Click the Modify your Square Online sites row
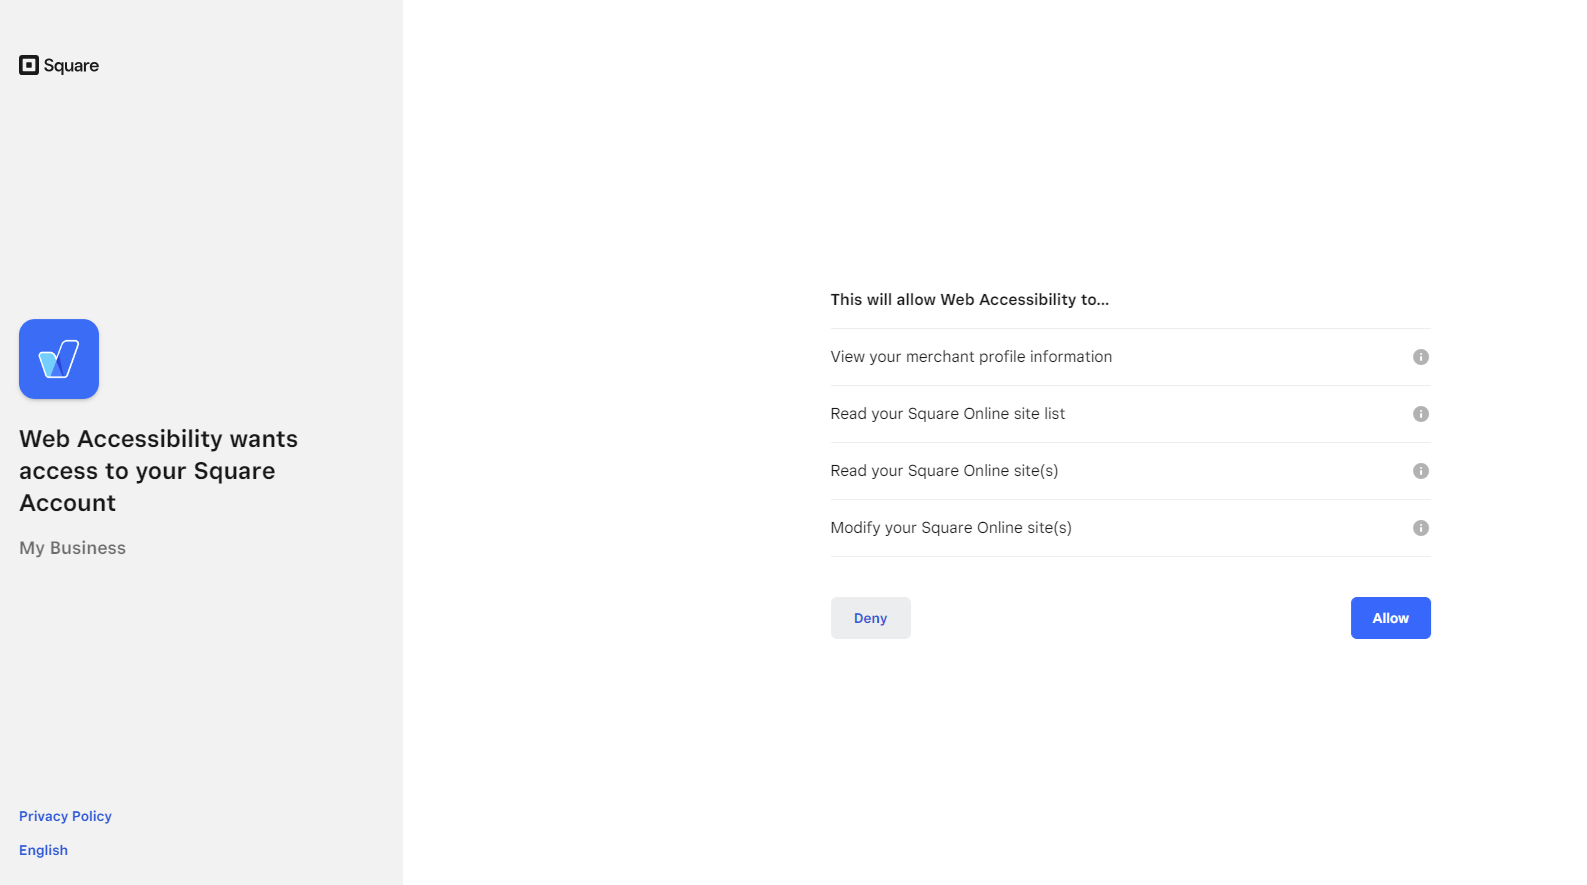Viewport: 1587px width, 885px height. pyautogui.click(x=951, y=528)
